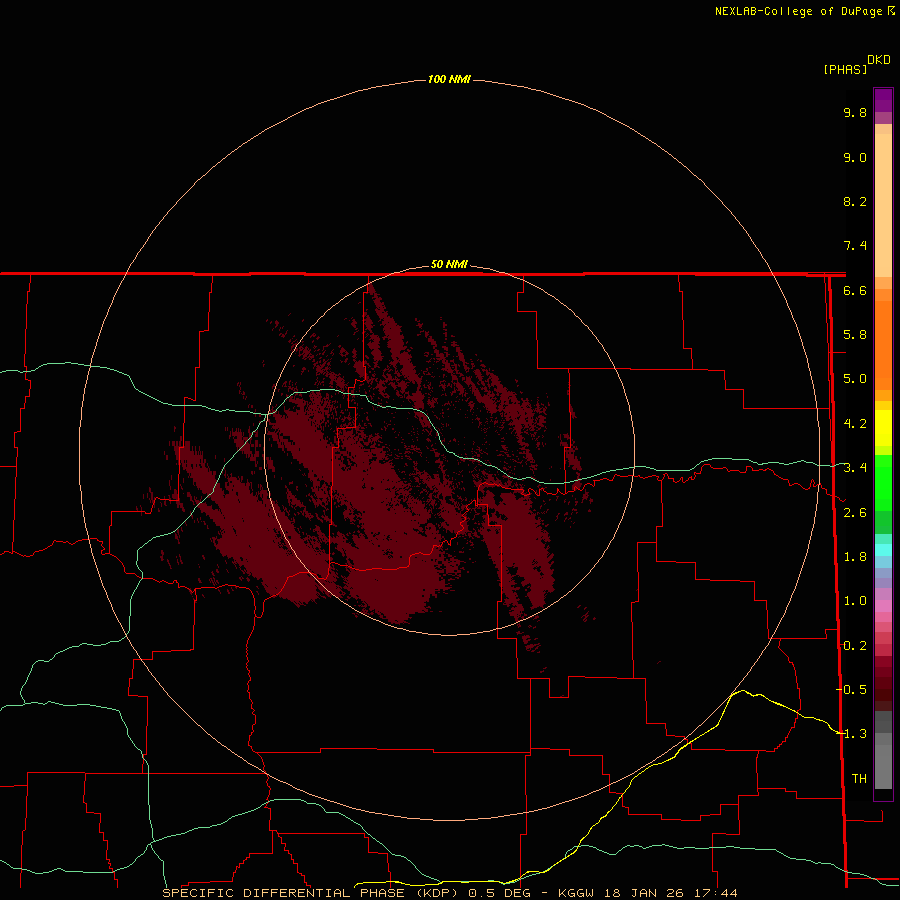Click the pink segment of the color bar
The height and width of the screenshot is (900, 900).
pyautogui.click(x=883, y=606)
